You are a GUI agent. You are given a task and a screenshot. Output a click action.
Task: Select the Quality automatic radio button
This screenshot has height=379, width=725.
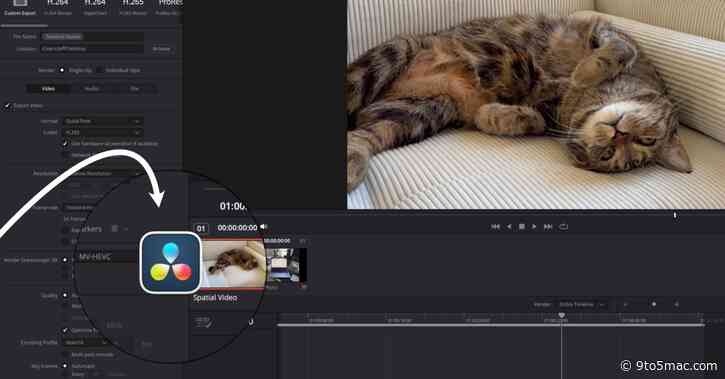[65, 295]
